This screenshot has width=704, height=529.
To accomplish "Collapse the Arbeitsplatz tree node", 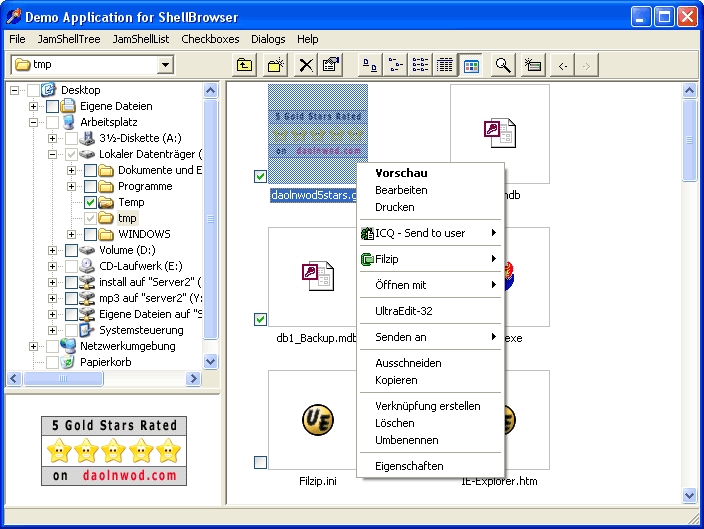I will 34,122.
